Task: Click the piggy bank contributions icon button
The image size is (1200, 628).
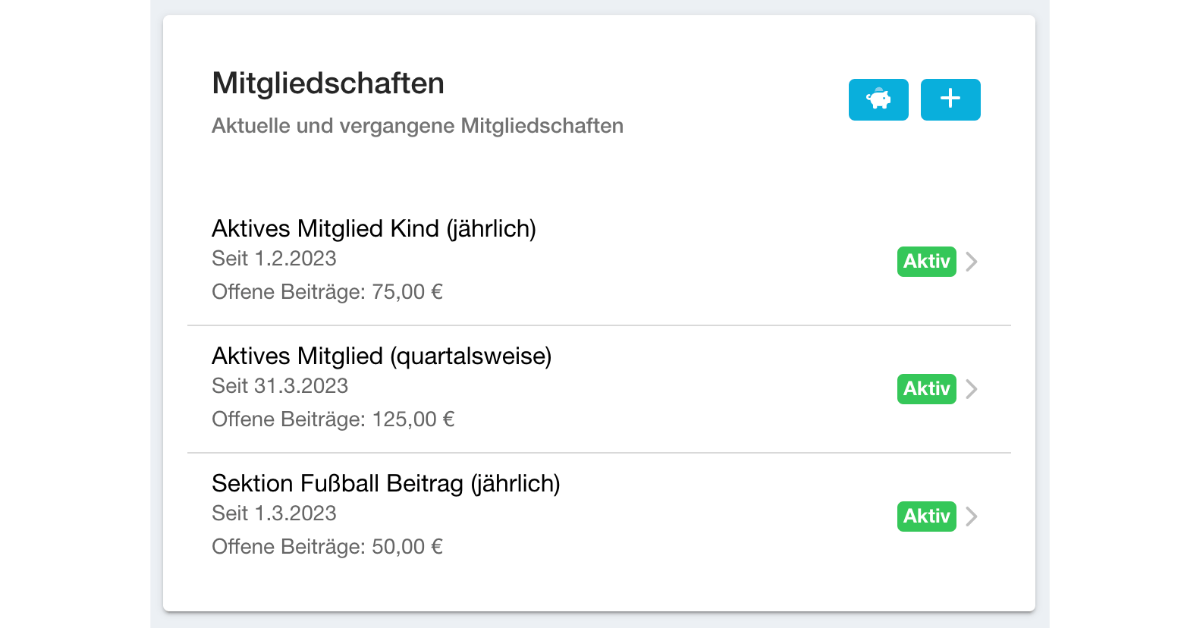Action: point(878,100)
